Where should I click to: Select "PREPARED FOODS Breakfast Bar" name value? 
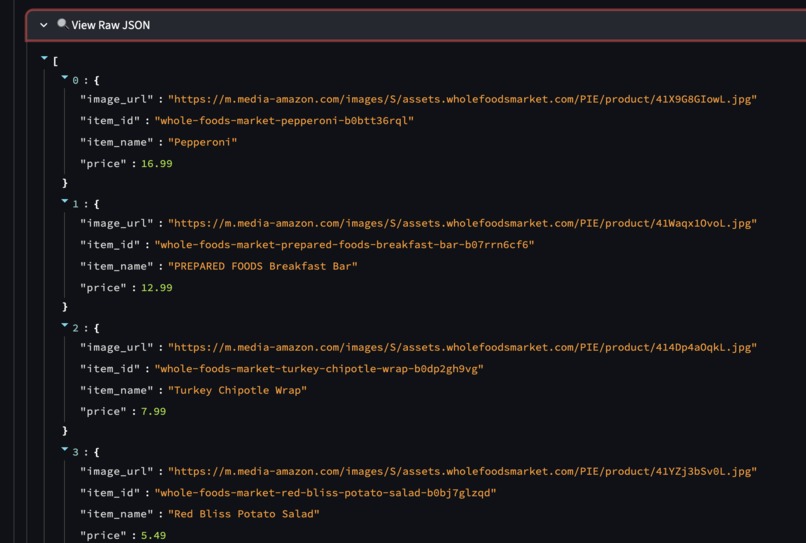(x=263, y=266)
